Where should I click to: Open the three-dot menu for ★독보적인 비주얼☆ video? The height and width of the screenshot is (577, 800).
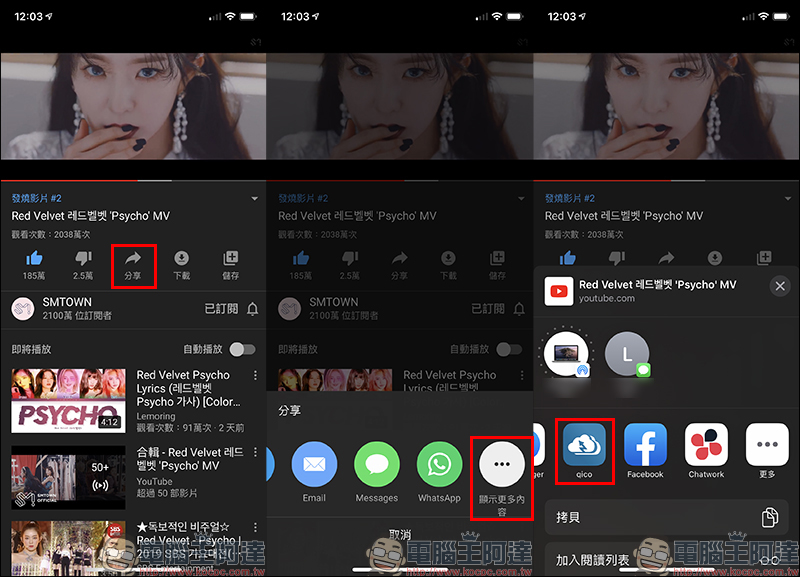coord(255,527)
